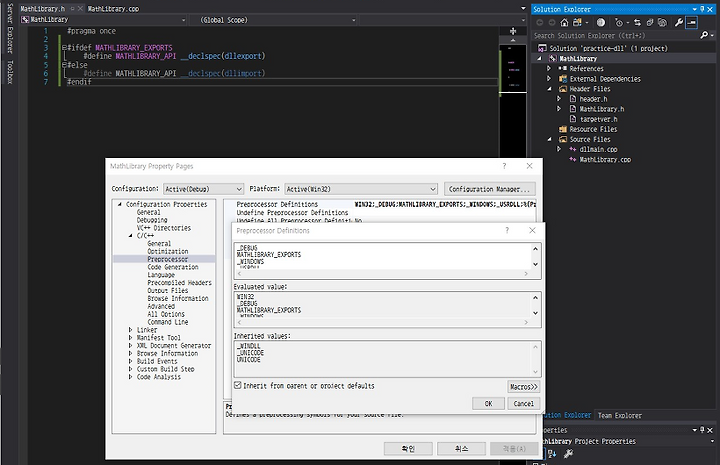This screenshot has height=465, width=720.
Task: Click the pin icon on Properties panel title
Action: (x=702, y=430)
